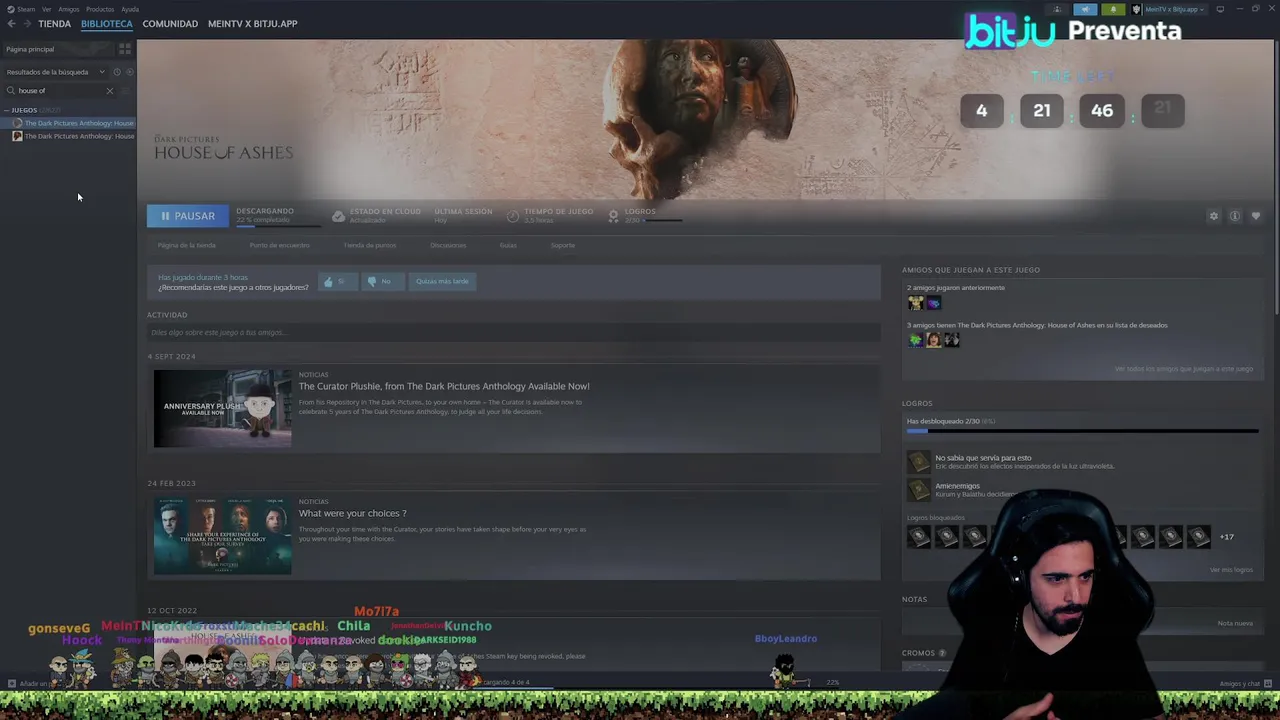1280x720 pixels.
Task: Open 'The Curator Plushie' news headline
Action: tap(444, 386)
